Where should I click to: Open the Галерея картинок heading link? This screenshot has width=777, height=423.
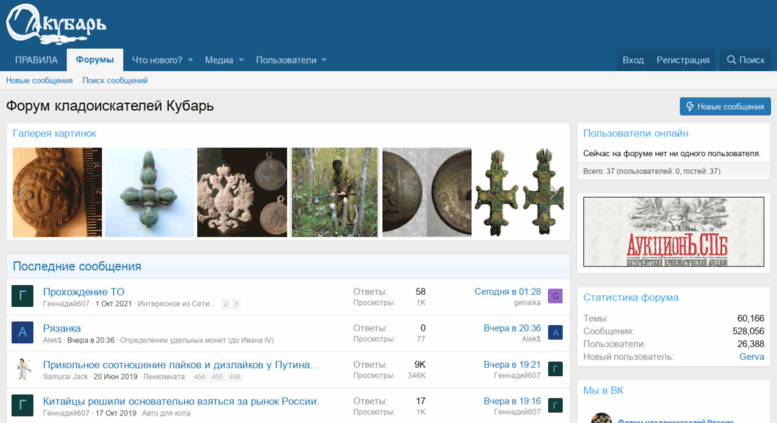55,133
